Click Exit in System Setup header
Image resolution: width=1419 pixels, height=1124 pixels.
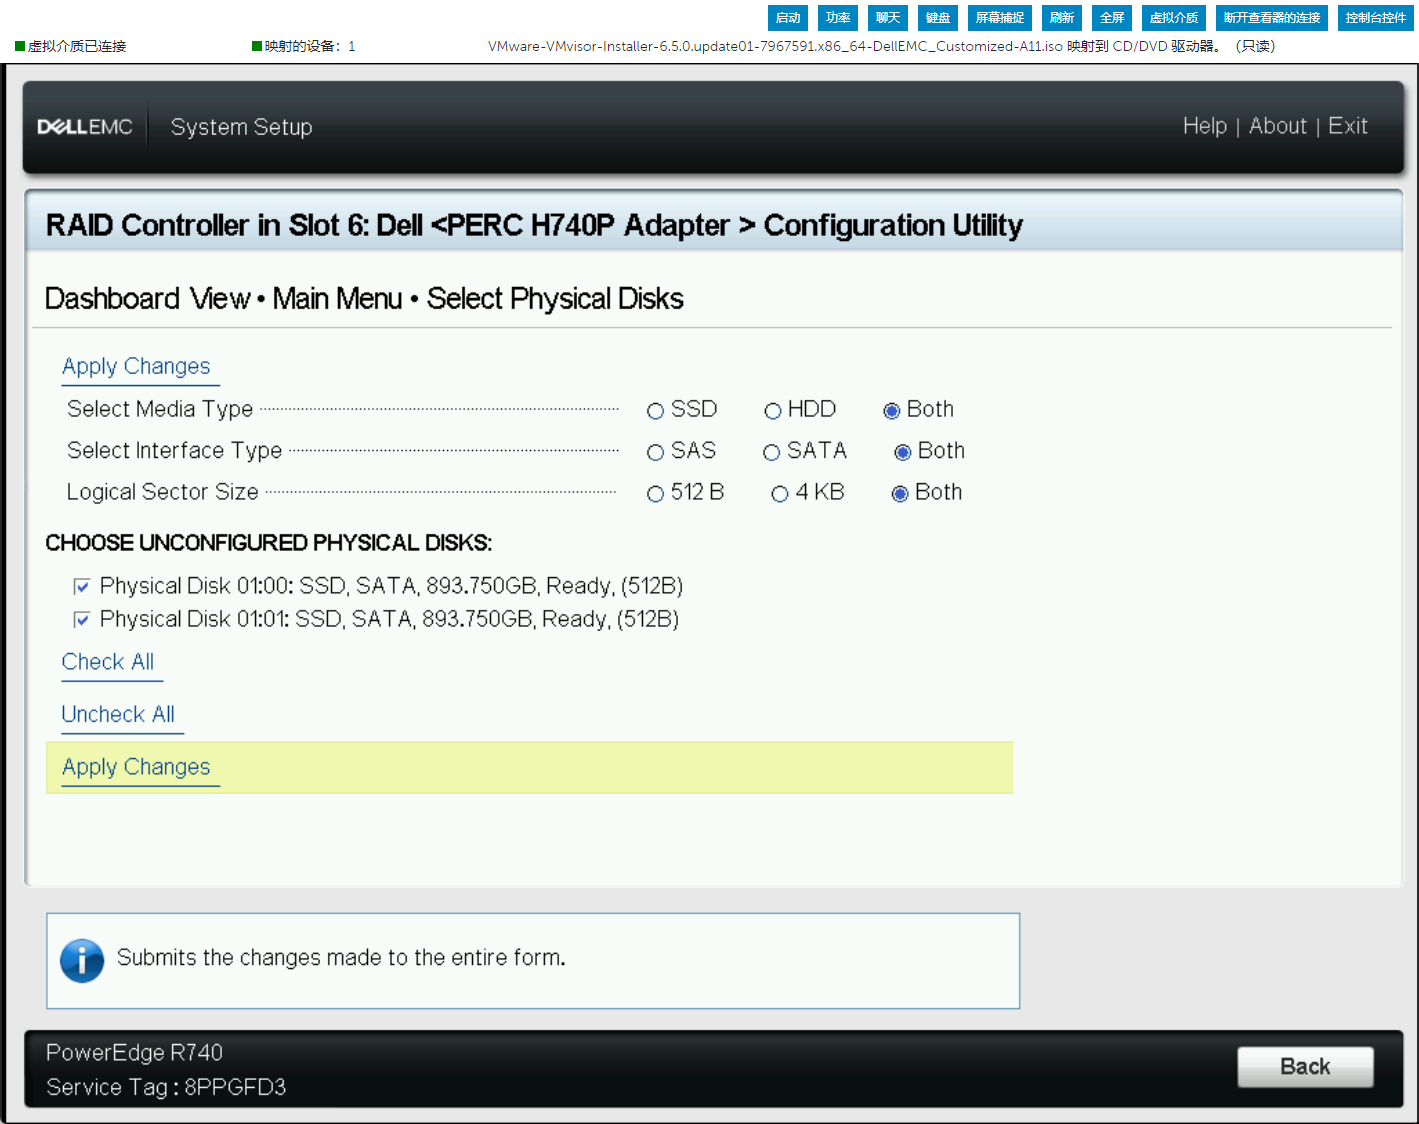[x=1347, y=126]
